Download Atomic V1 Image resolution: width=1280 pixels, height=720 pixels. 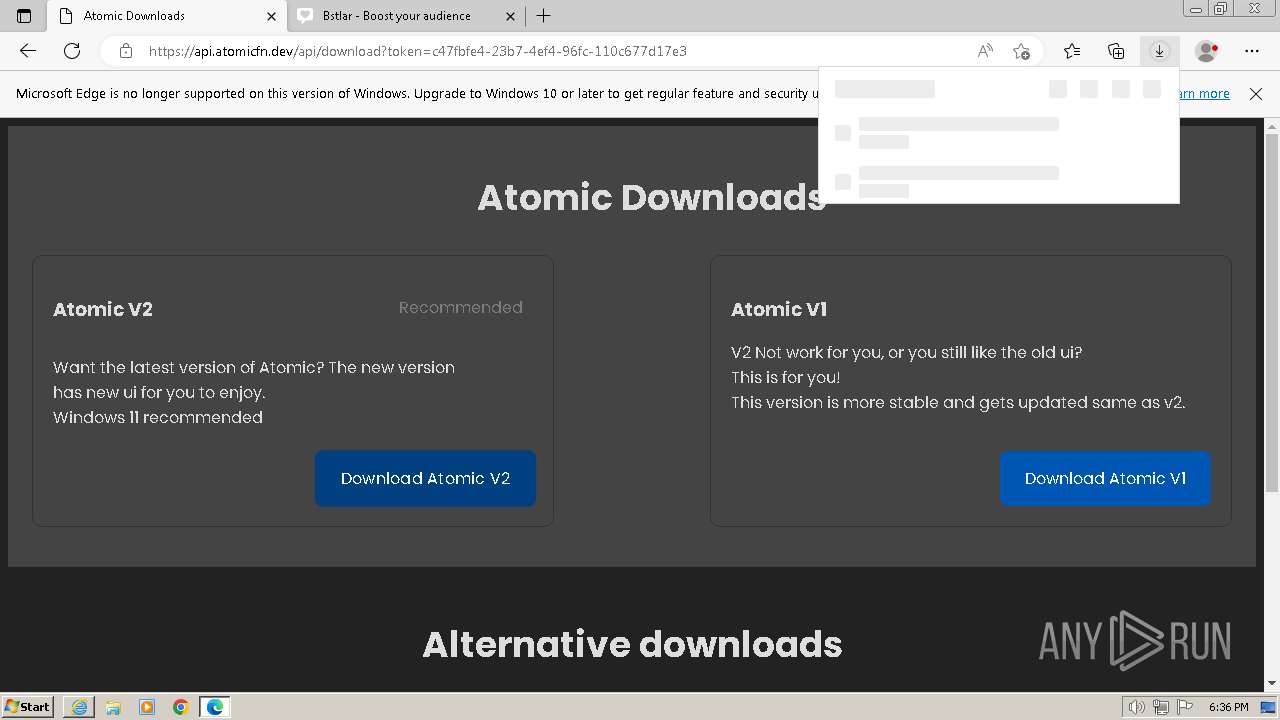(x=1105, y=478)
